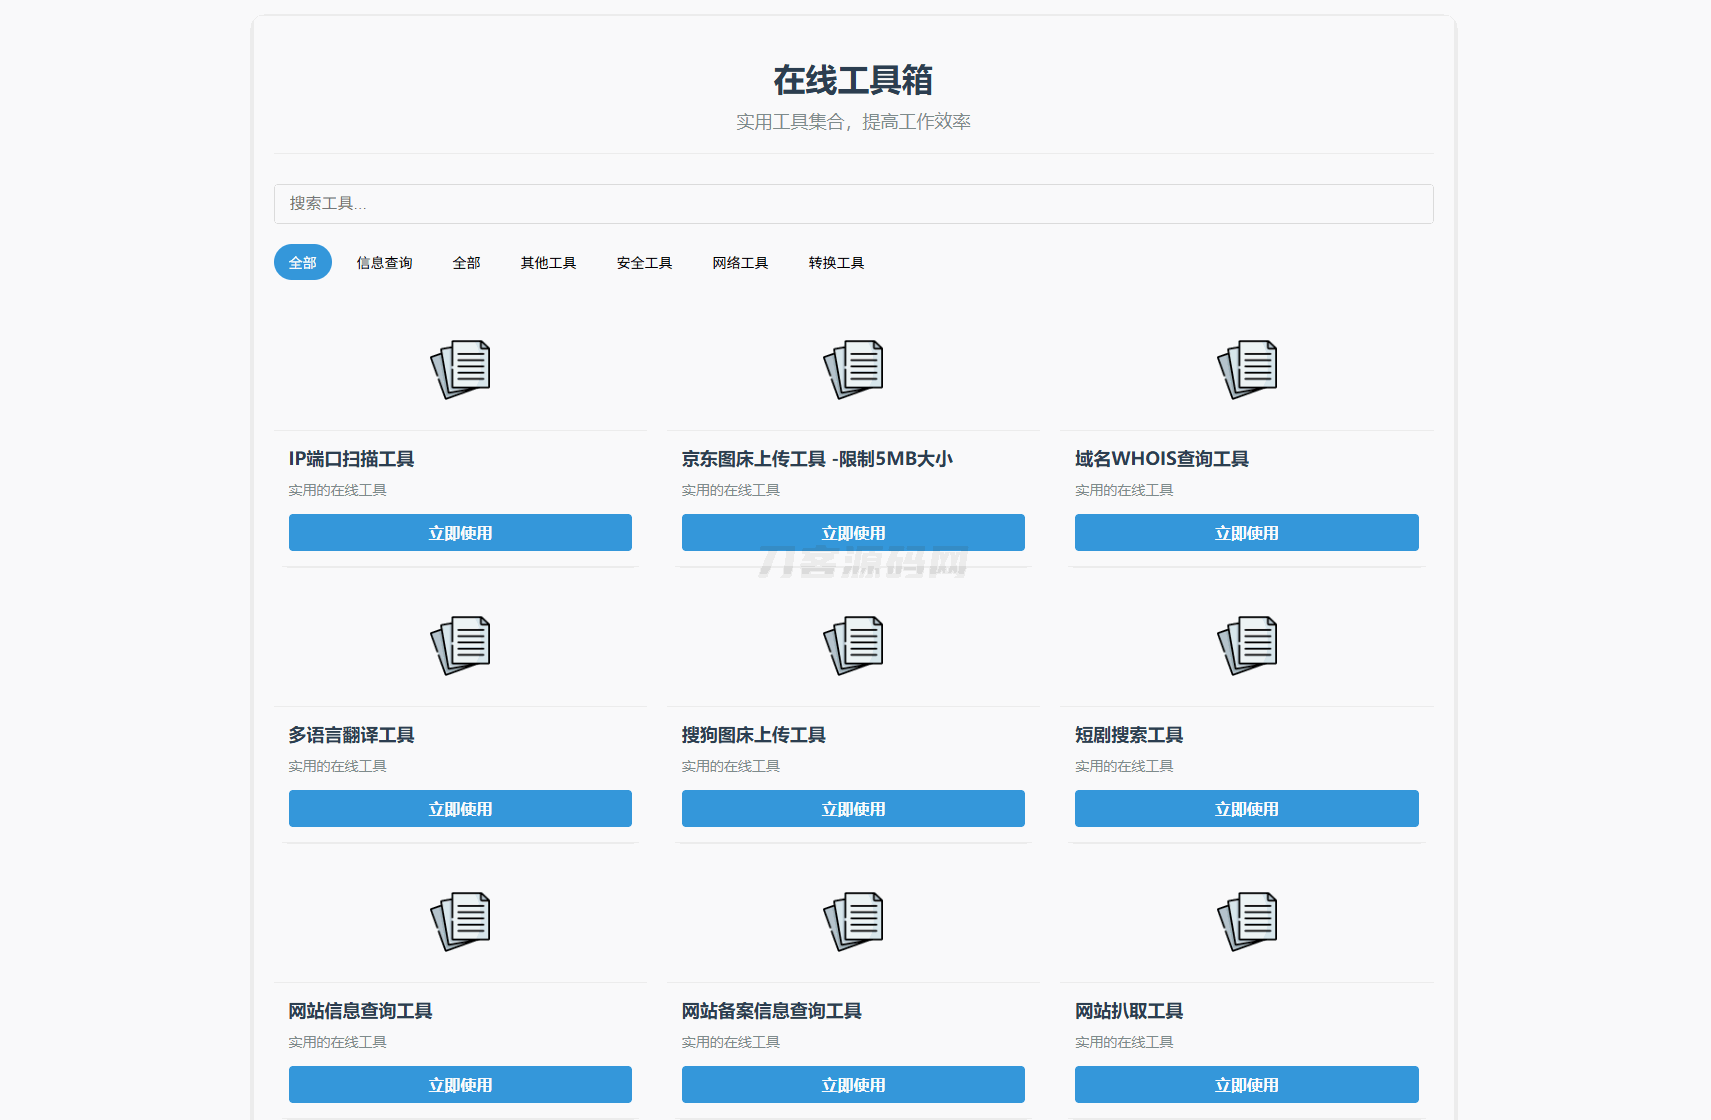Use the 短剧搜索工具 with 立即使用 button
This screenshot has width=1711, height=1120.
coord(1246,809)
